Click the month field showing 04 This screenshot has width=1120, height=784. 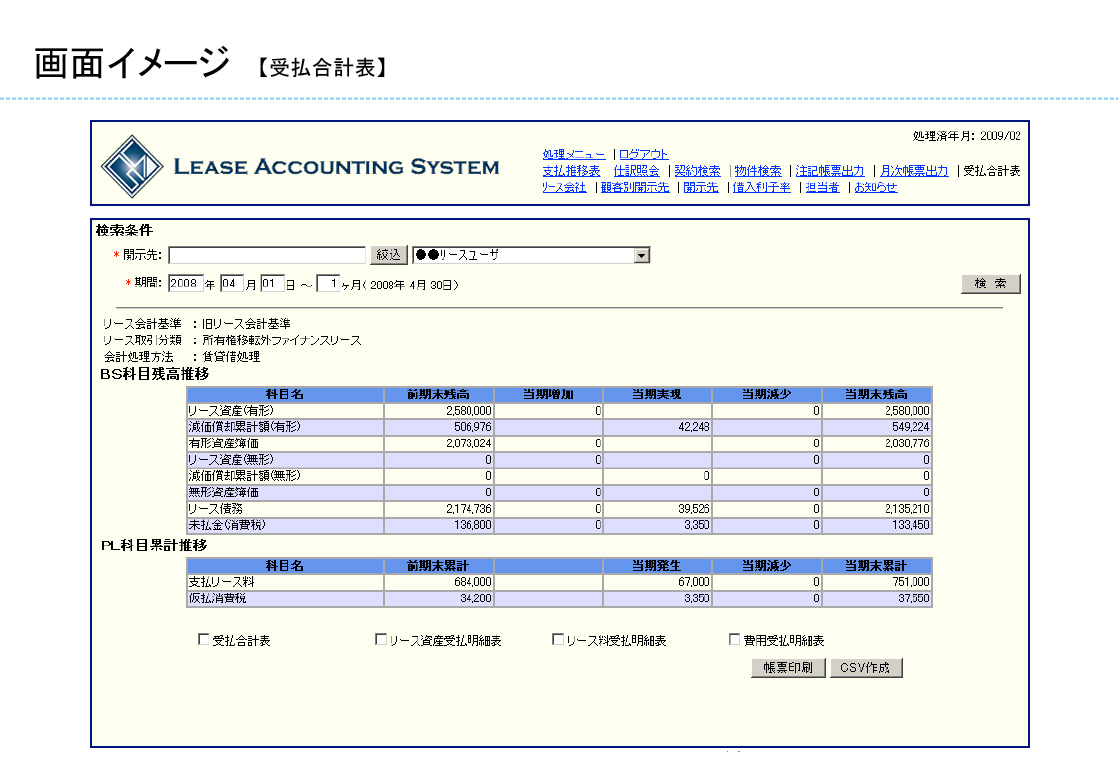point(231,283)
